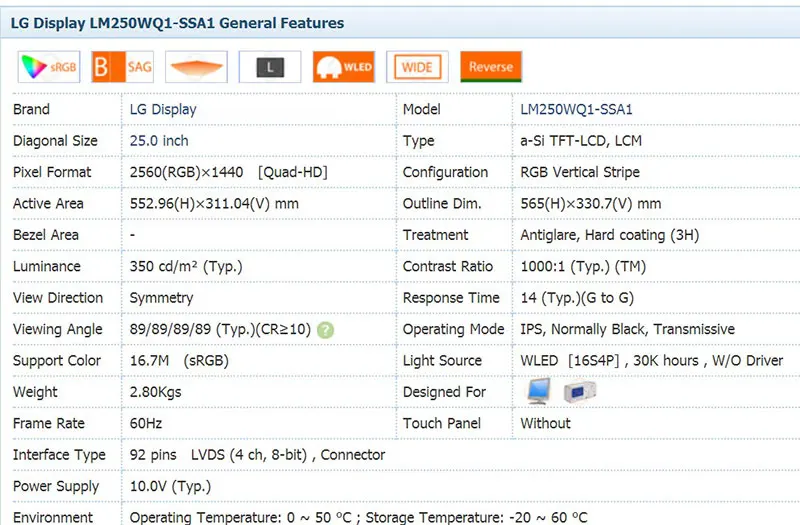Image resolution: width=800 pixels, height=525 pixels.
Task: Open the LG Display brand link
Action: pyautogui.click(x=163, y=109)
